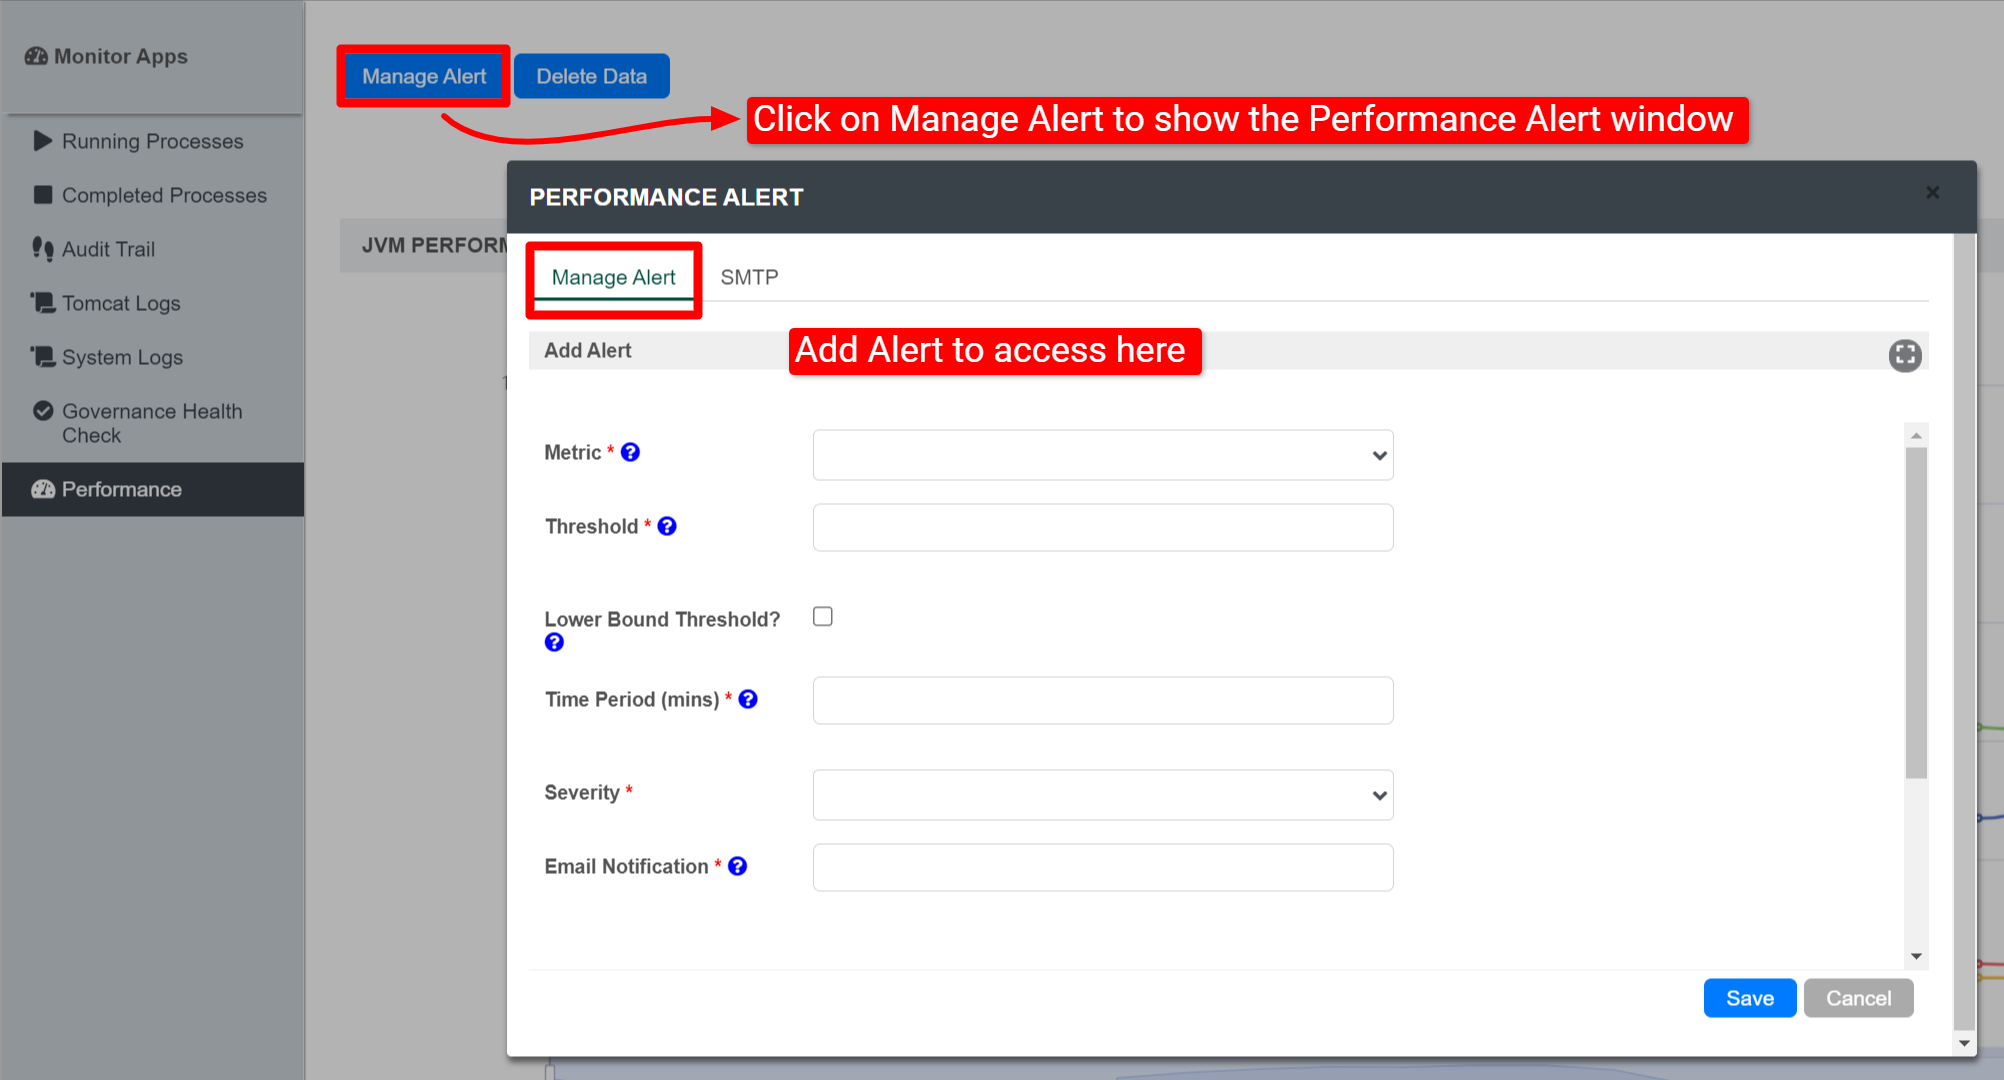Switch to the SMTP tab
2004x1080 pixels.
tap(749, 277)
